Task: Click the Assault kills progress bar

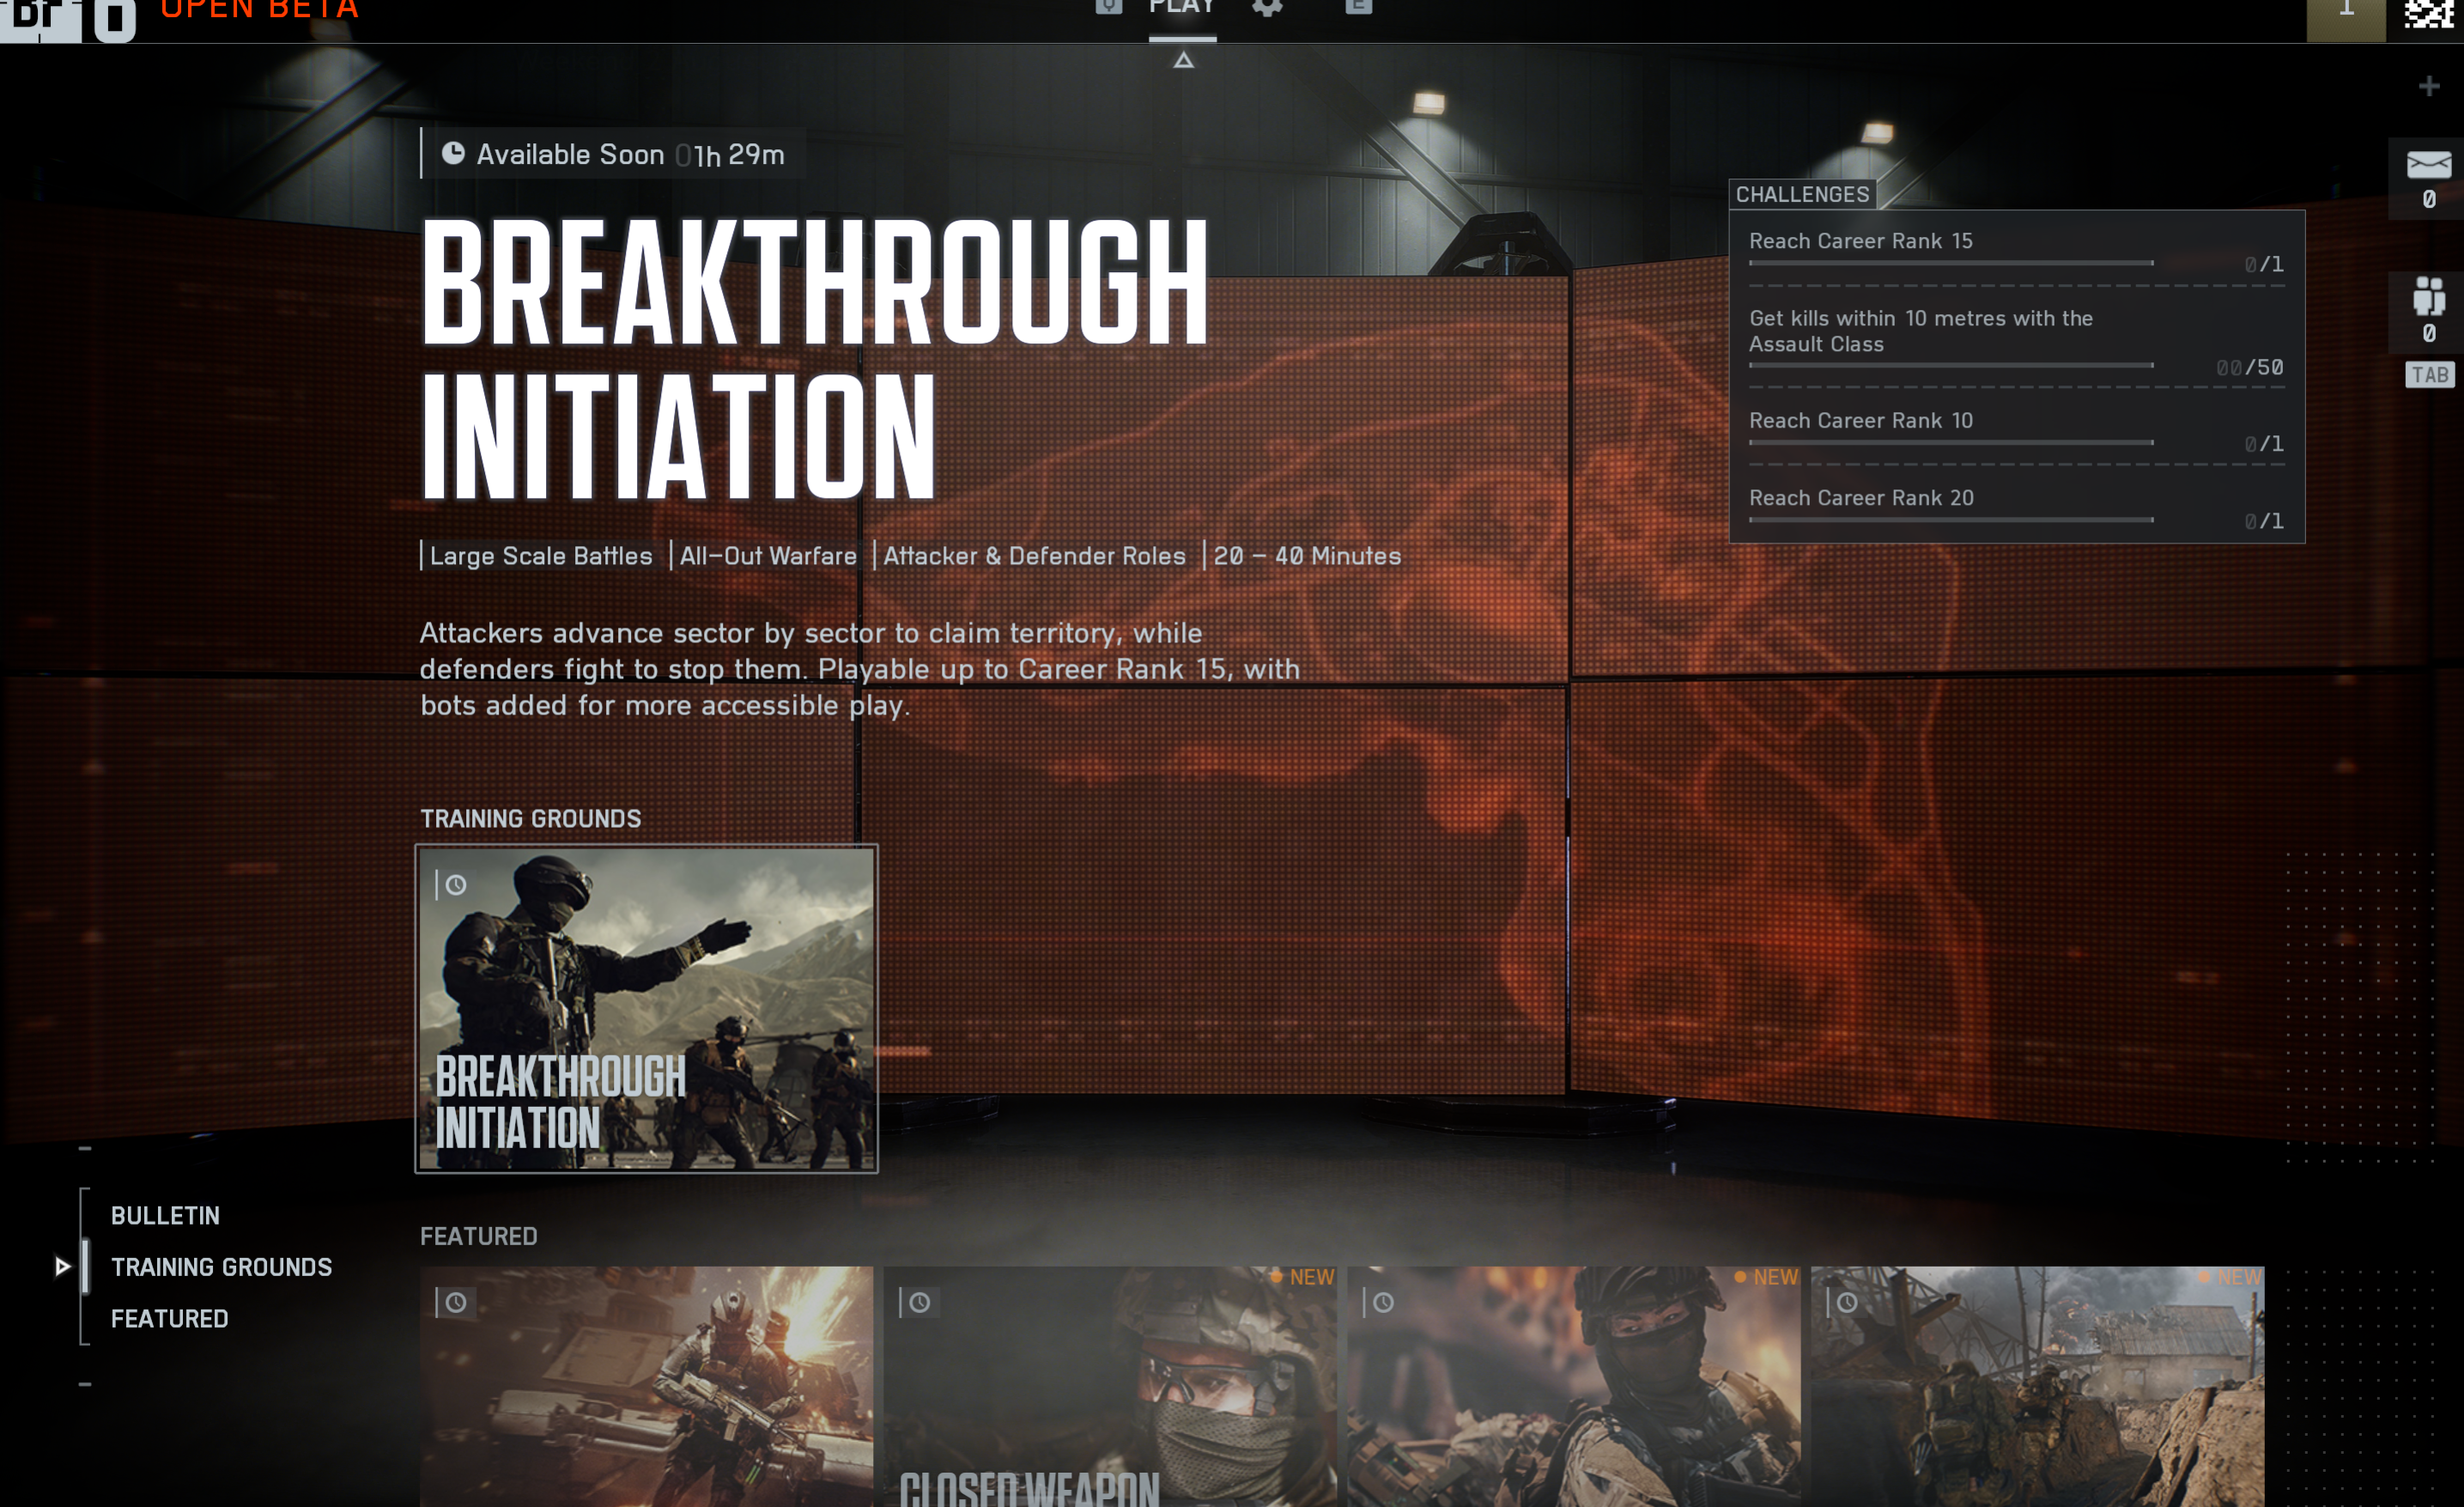Action: [x=1951, y=366]
